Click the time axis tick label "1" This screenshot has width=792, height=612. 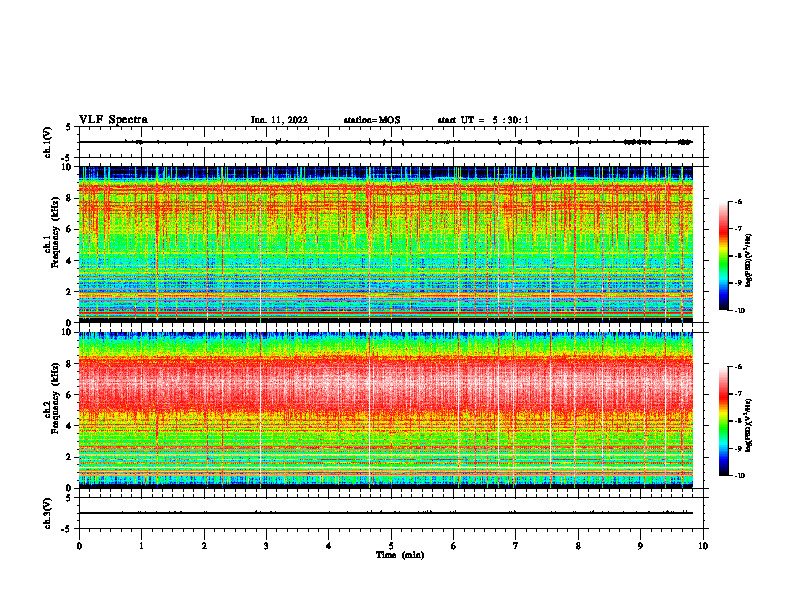[141, 546]
